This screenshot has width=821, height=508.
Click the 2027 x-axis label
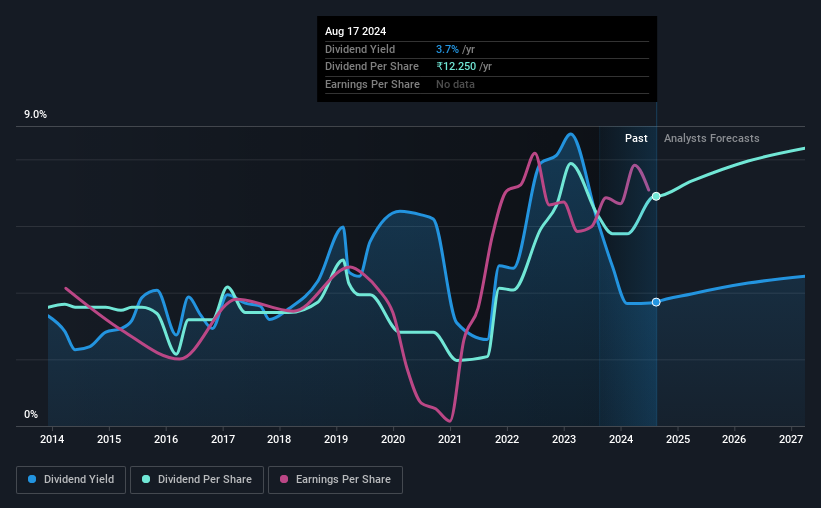click(791, 439)
